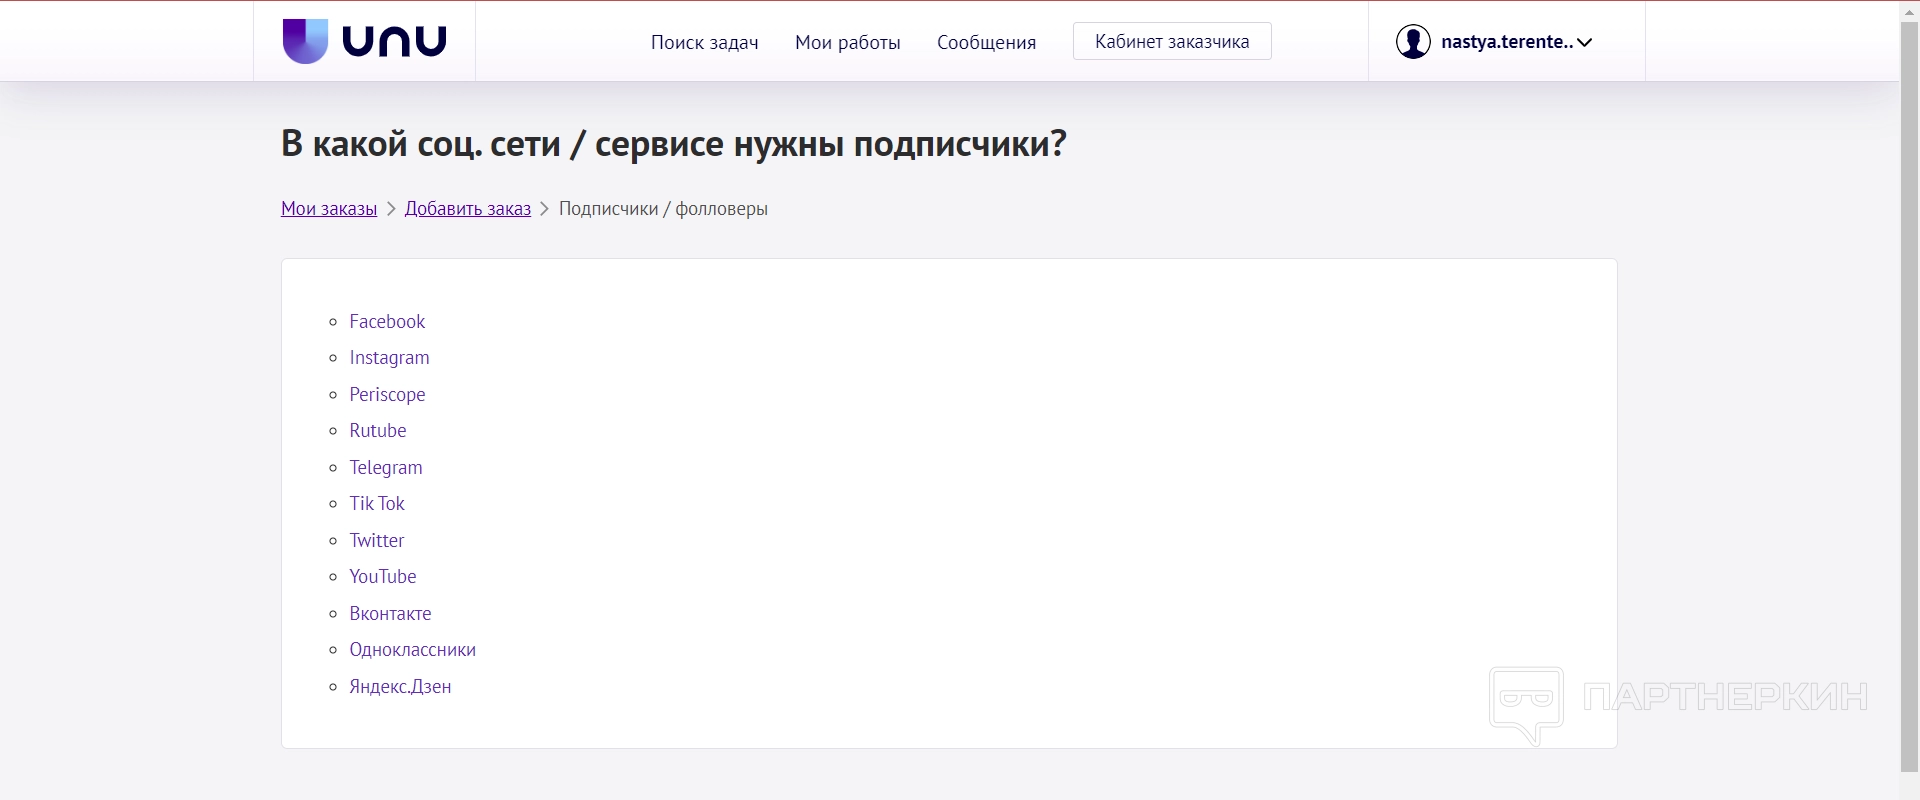Open the Поиск задач menu item

[704, 42]
